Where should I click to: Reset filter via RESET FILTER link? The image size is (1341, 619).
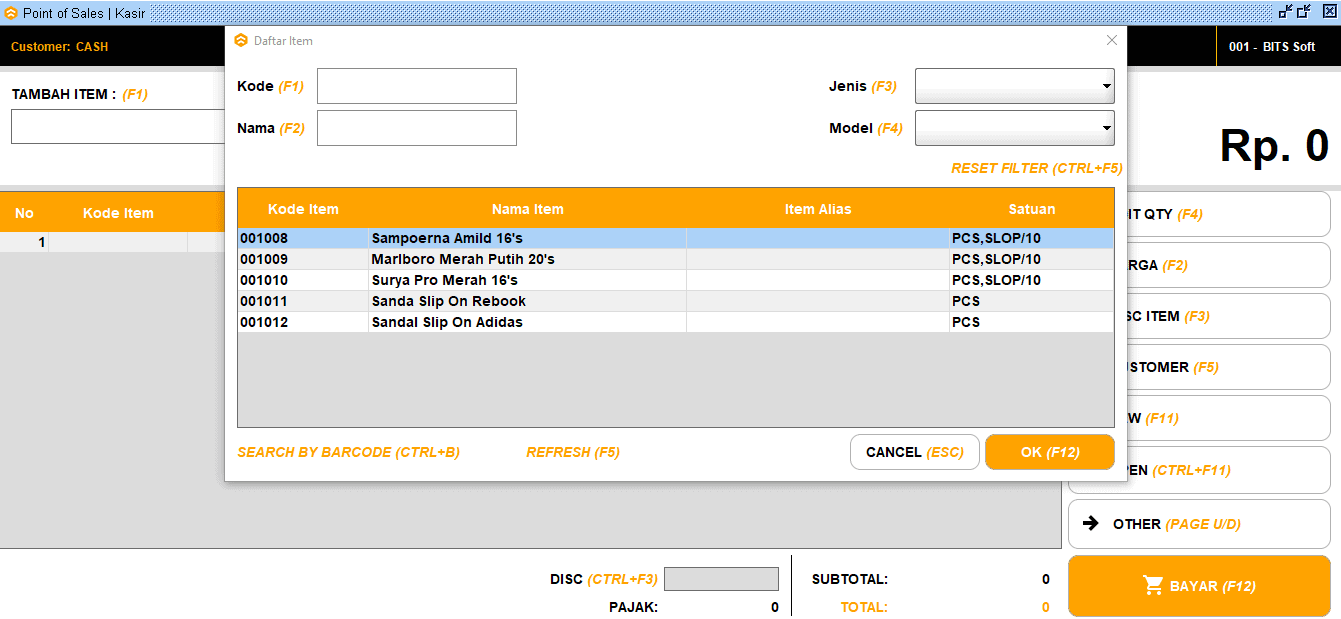click(1036, 169)
